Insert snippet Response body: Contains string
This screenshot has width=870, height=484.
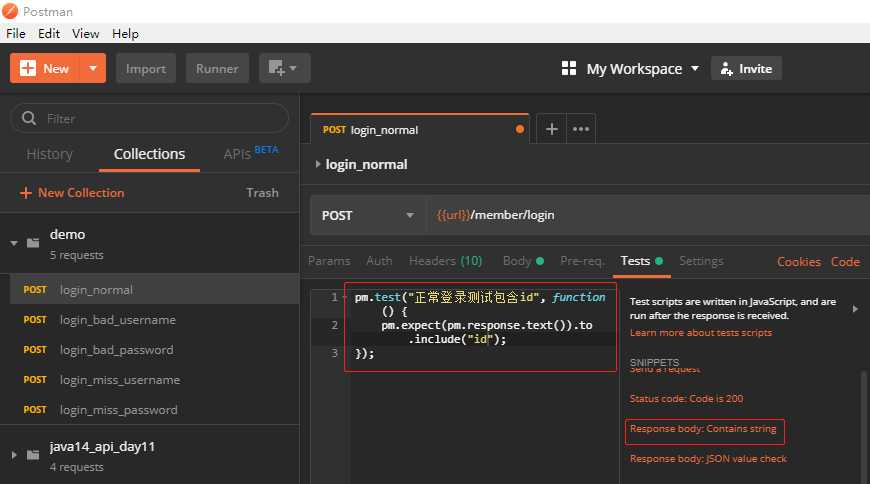(x=703, y=428)
